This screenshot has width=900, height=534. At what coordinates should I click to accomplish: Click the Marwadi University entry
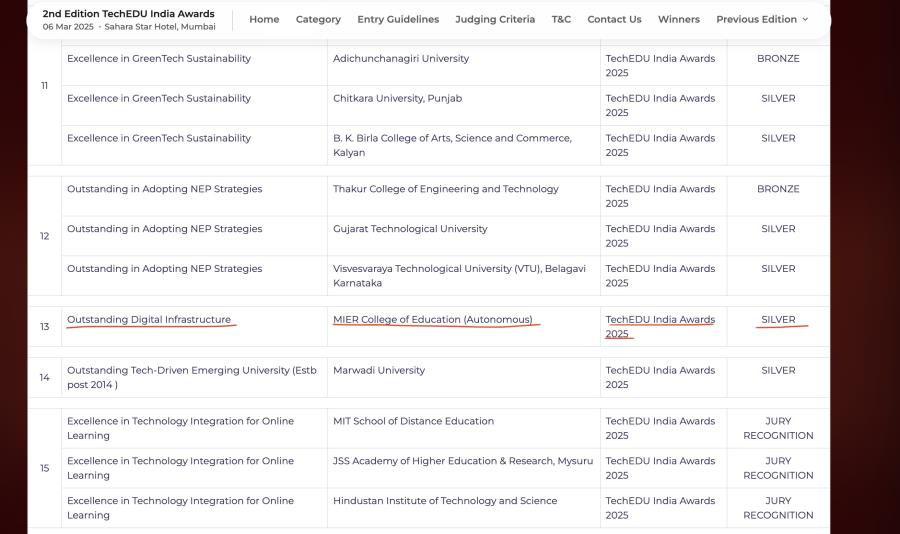pyautogui.click(x=464, y=377)
